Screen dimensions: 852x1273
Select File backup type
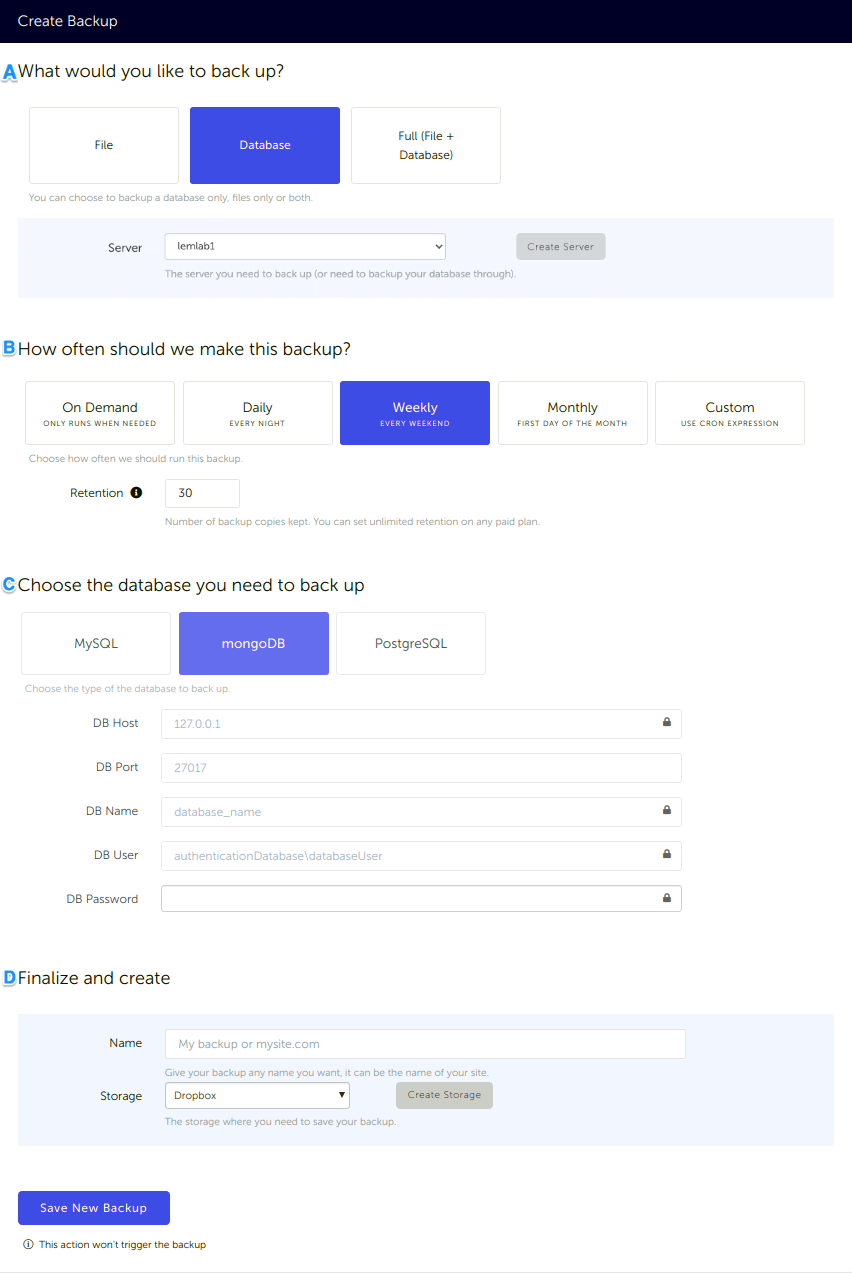[104, 145]
